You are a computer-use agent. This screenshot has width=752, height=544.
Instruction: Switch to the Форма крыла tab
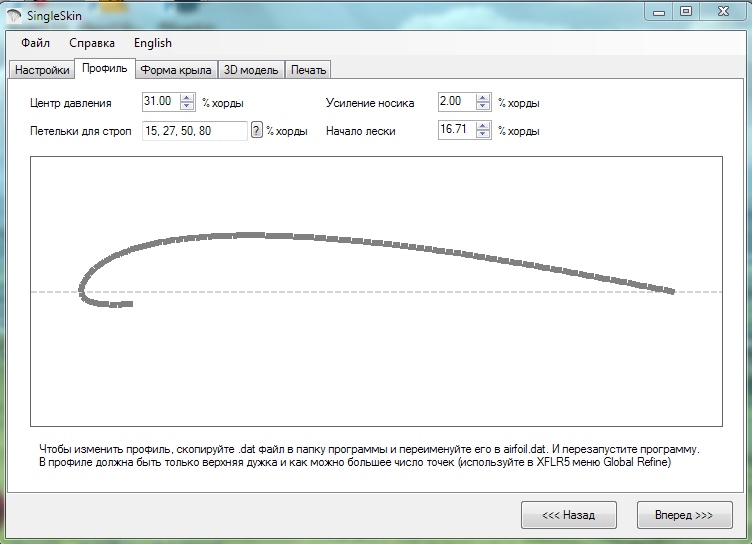tap(175, 70)
